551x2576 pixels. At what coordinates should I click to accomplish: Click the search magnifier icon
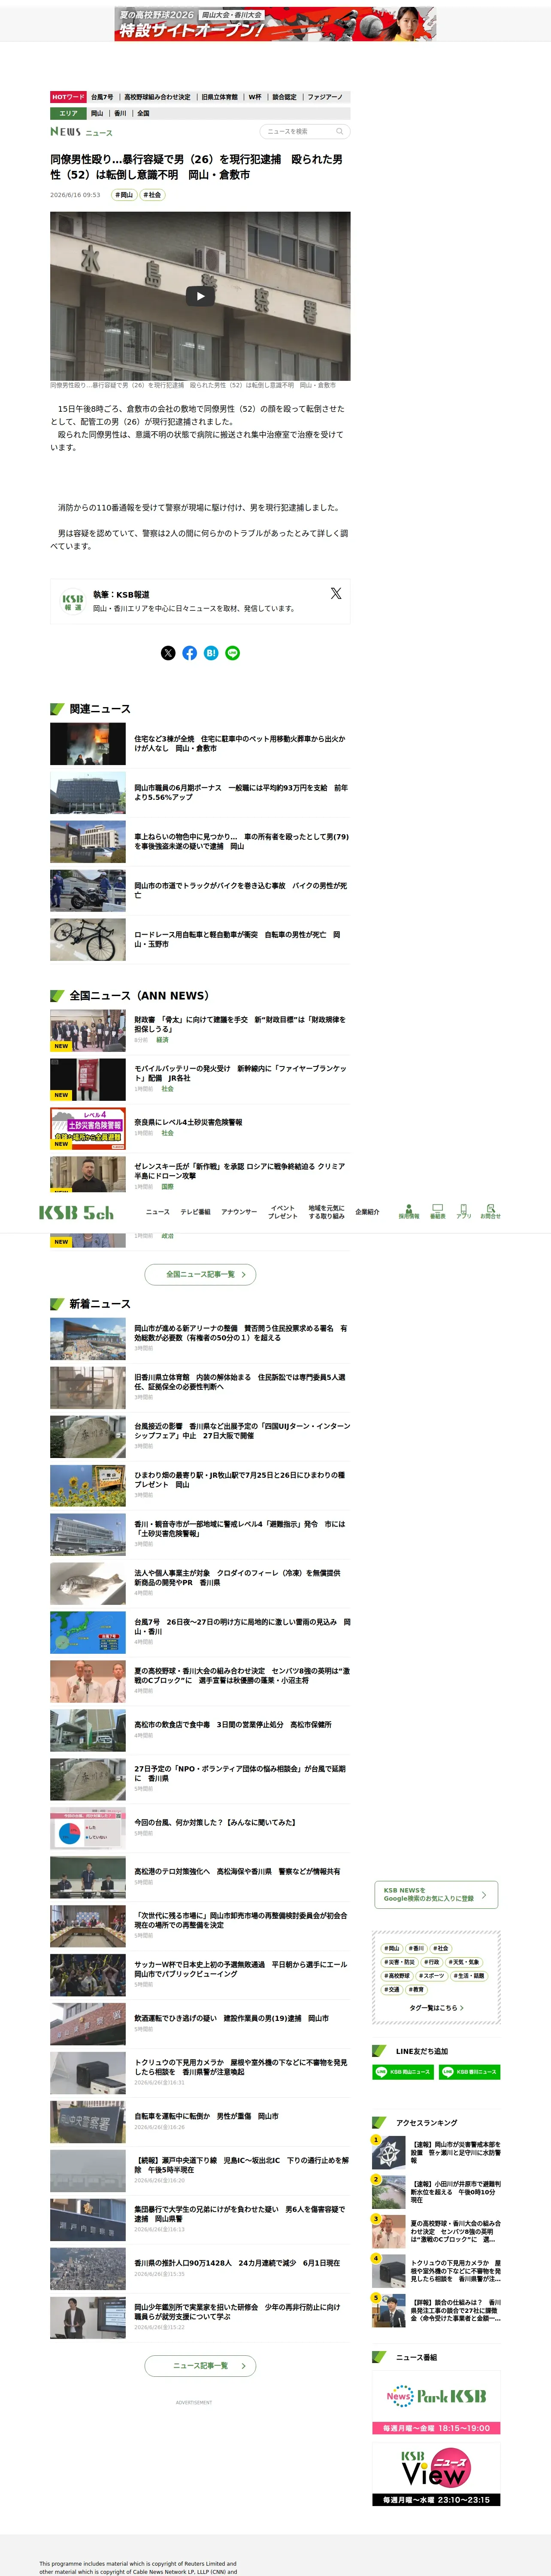340,131
